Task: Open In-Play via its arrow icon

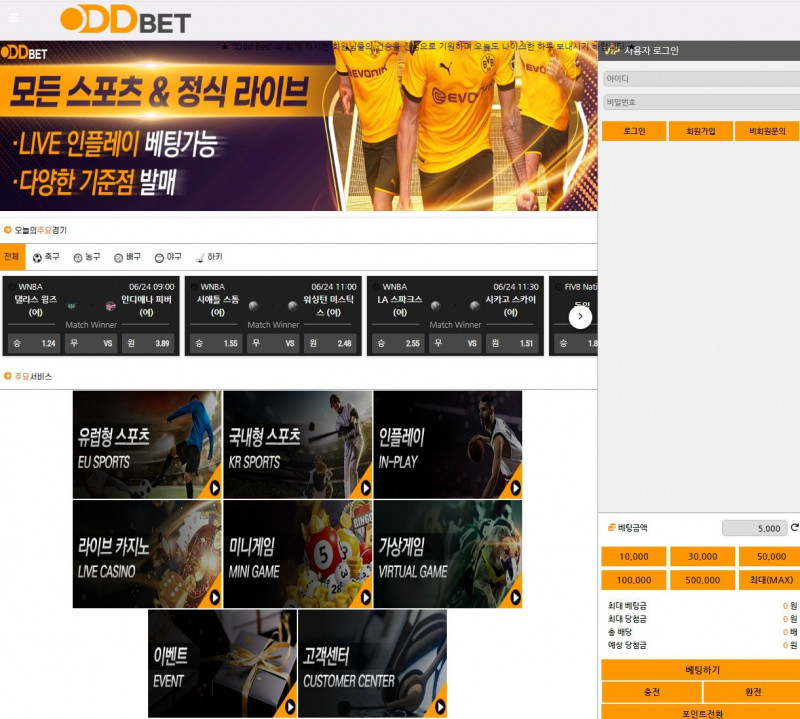Action: tap(514, 488)
